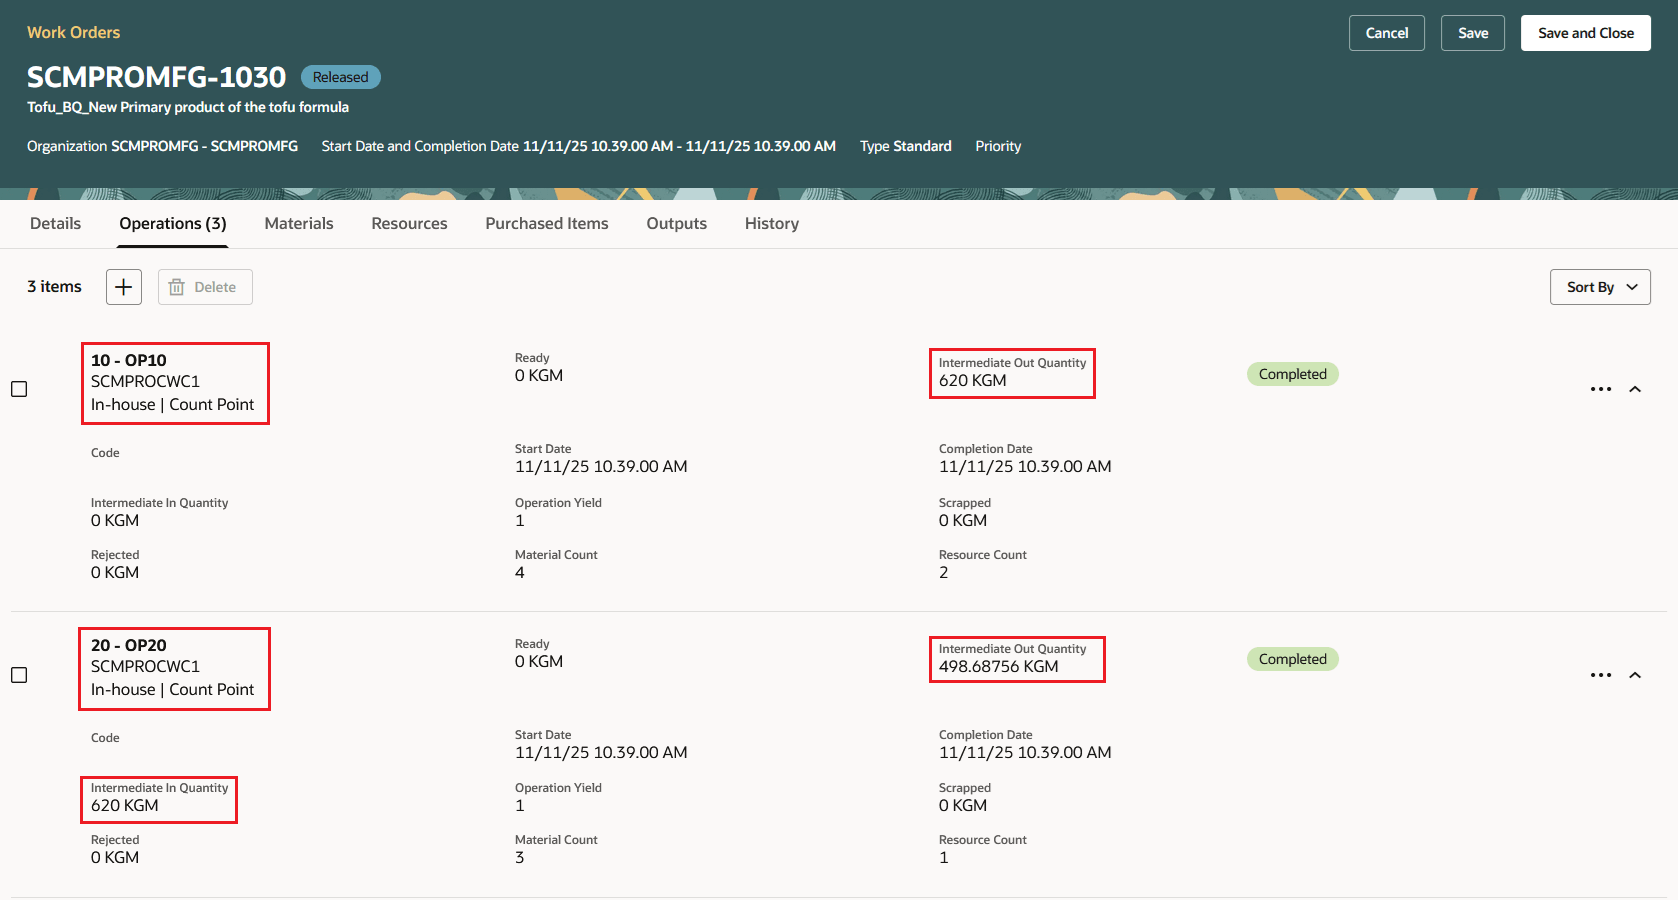Click the Cancel button

1386,32
